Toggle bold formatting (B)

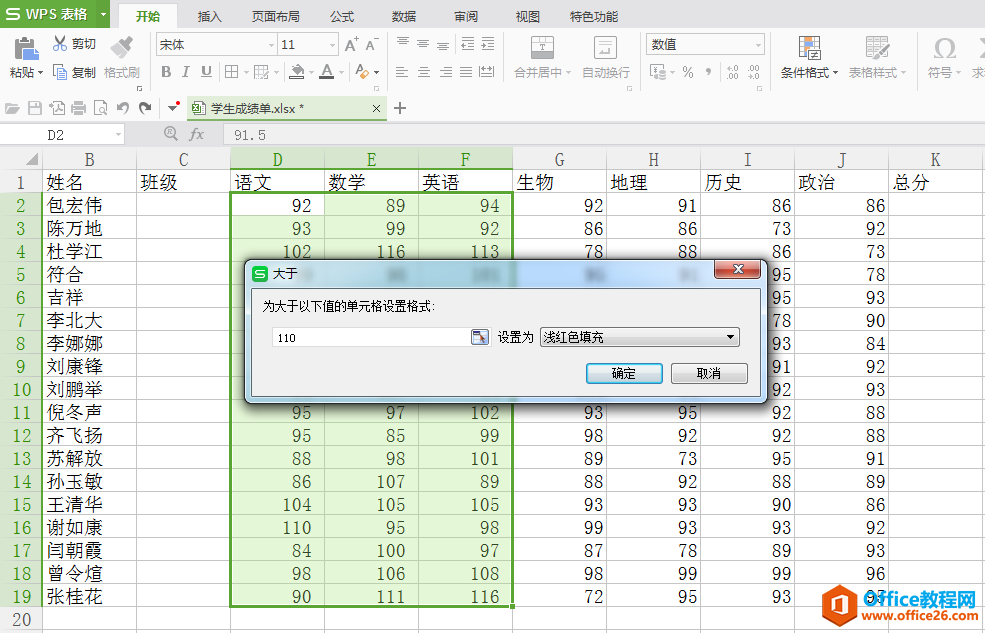tap(166, 72)
